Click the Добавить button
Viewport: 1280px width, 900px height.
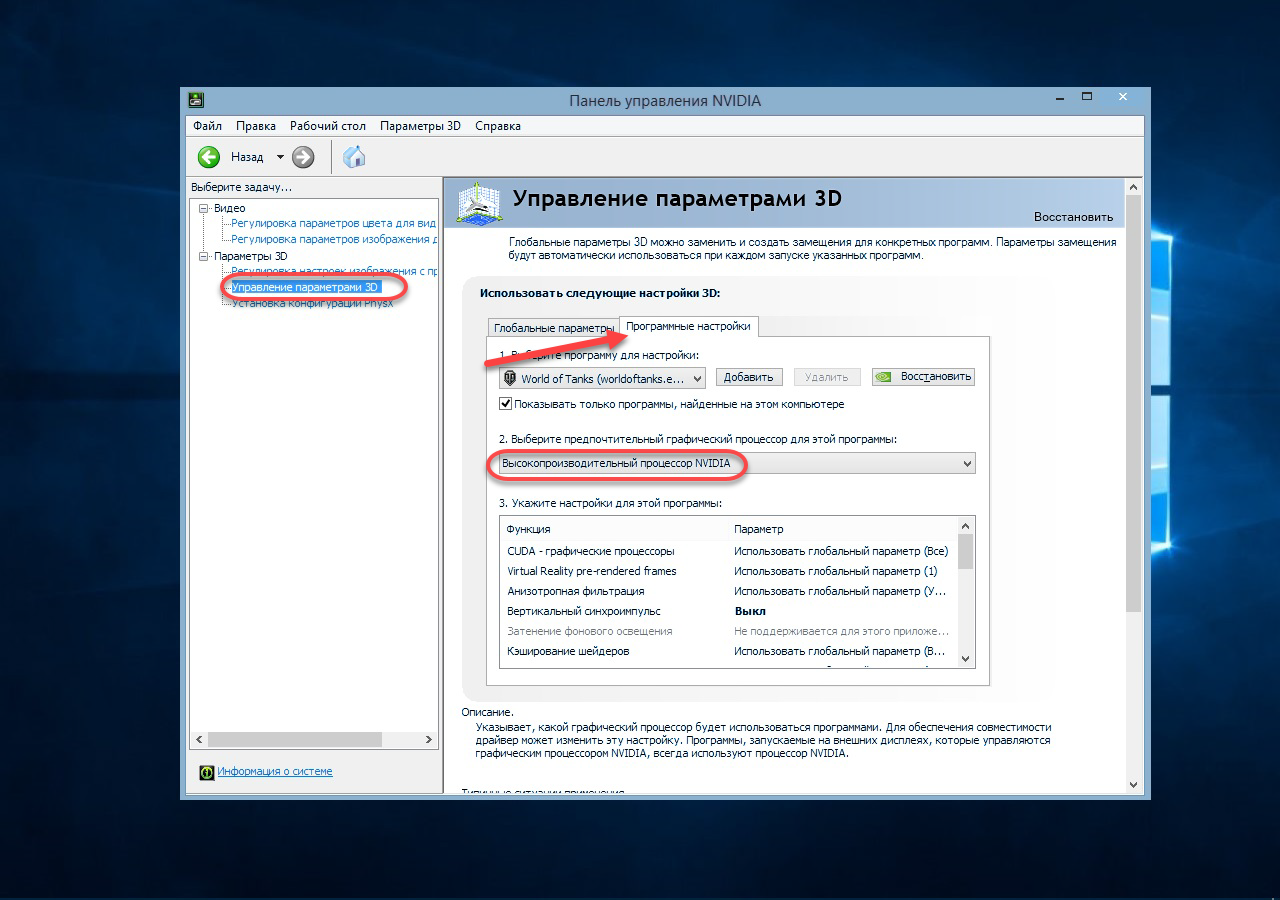pyautogui.click(x=749, y=377)
